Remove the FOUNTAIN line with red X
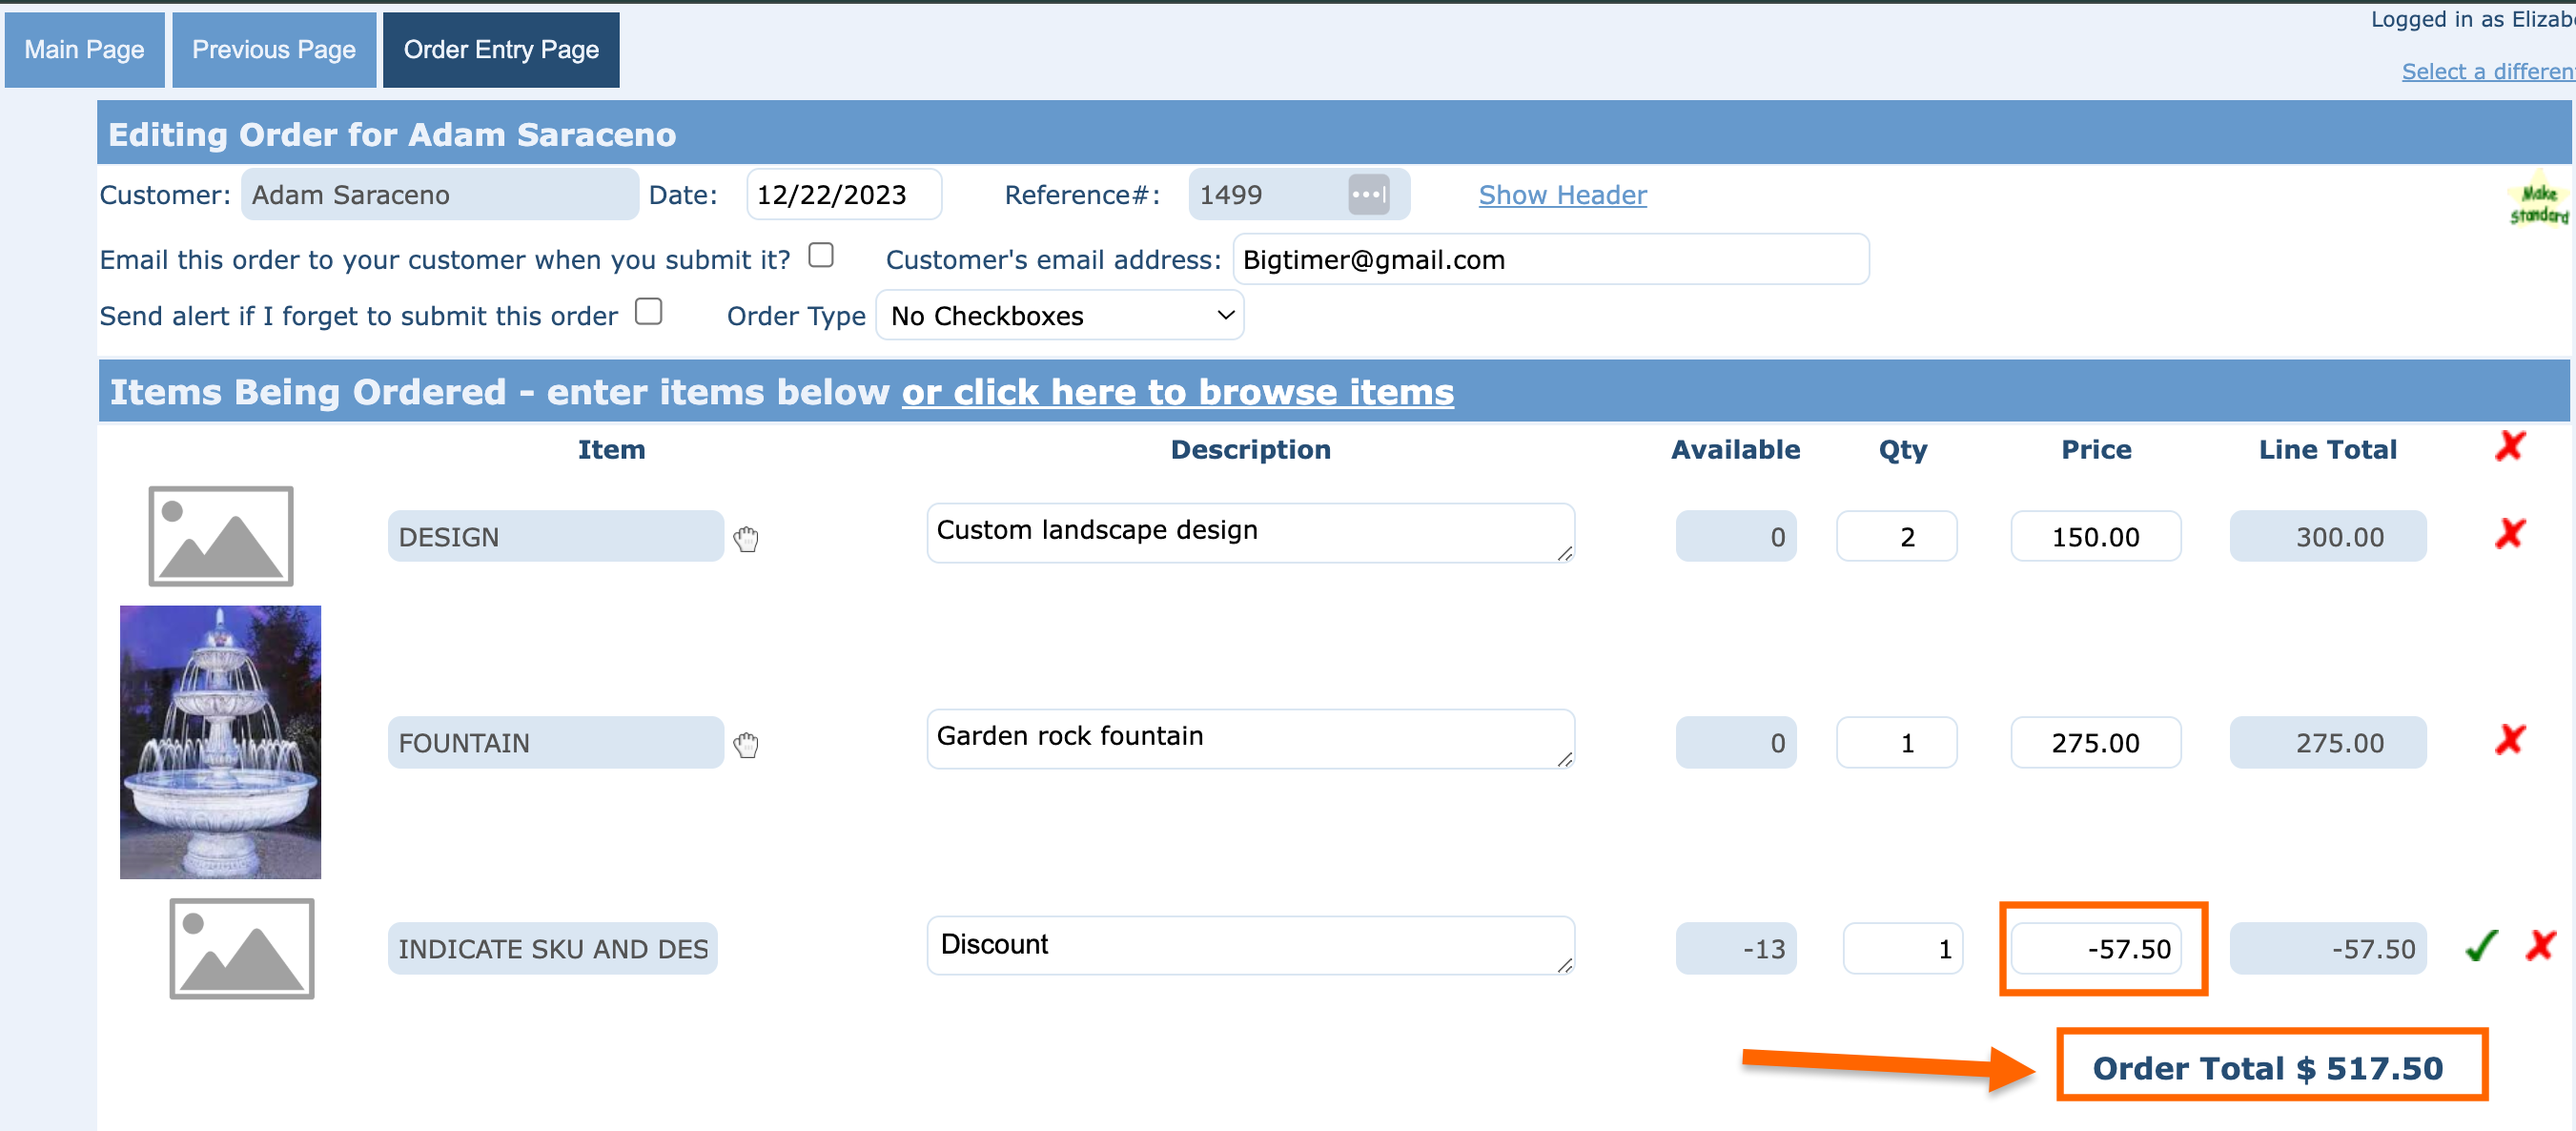Screen dimensions: 2576x1131 (x=2509, y=740)
